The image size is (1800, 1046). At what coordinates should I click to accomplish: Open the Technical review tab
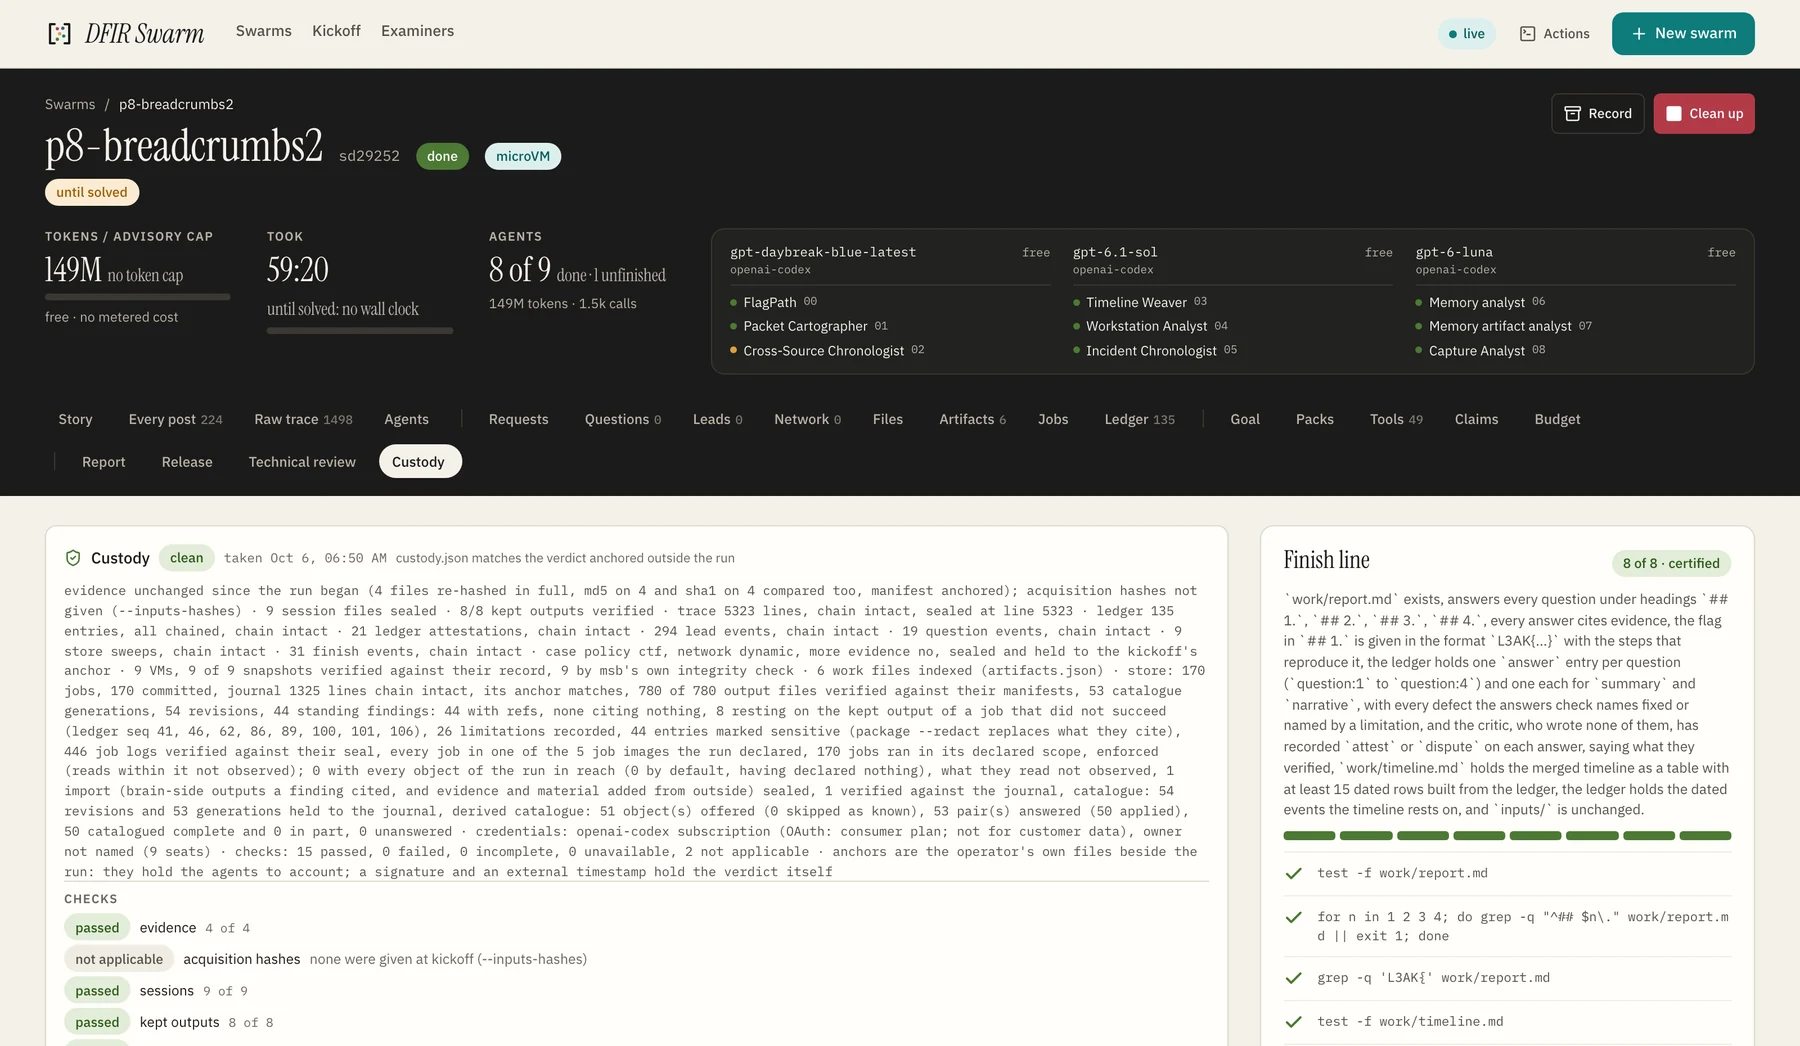point(302,462)
